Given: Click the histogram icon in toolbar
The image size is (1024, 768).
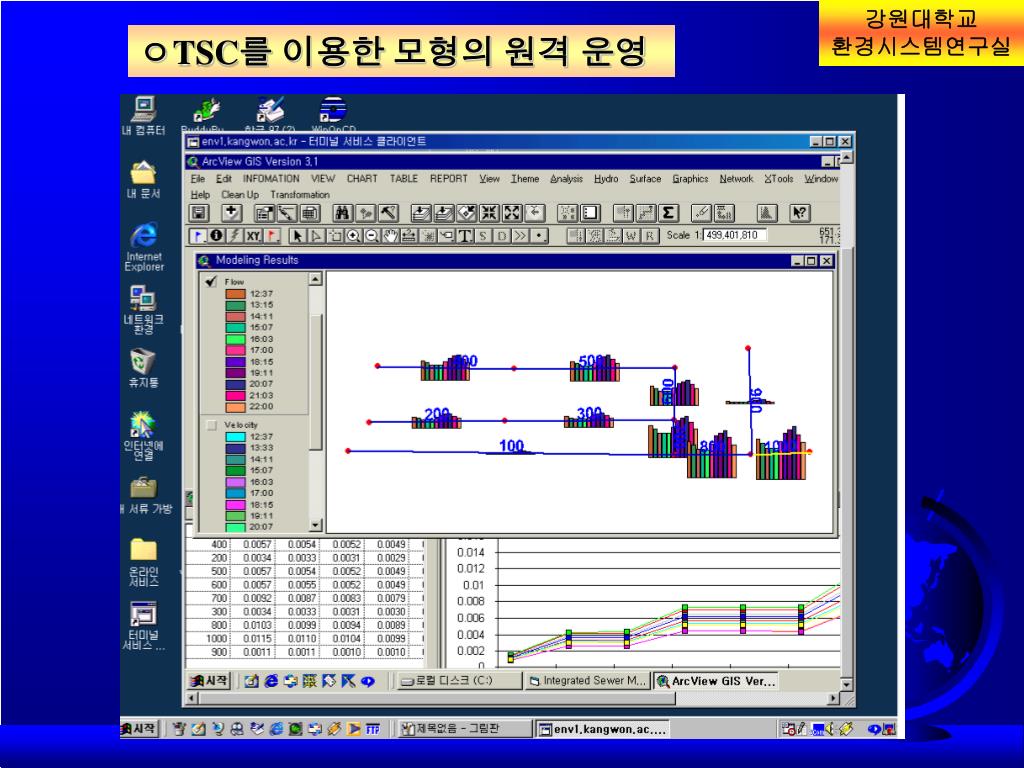Looking at the screenshot, I should pos(767,213).
